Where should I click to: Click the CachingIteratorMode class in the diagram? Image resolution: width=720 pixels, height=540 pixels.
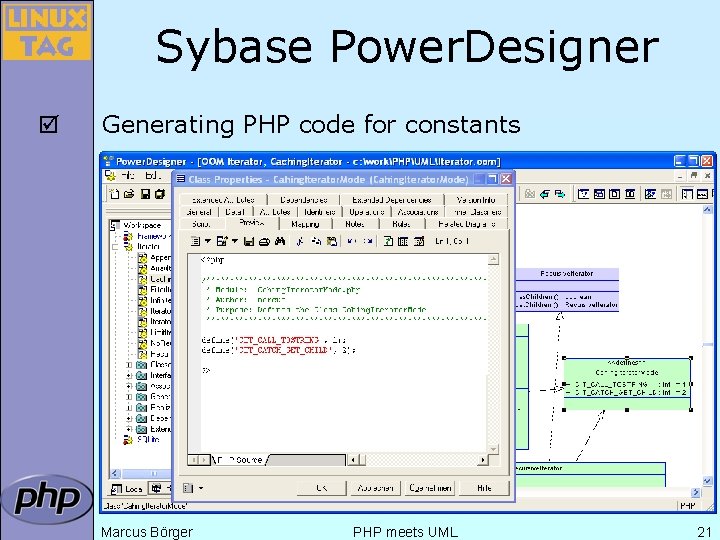point(627,384)
